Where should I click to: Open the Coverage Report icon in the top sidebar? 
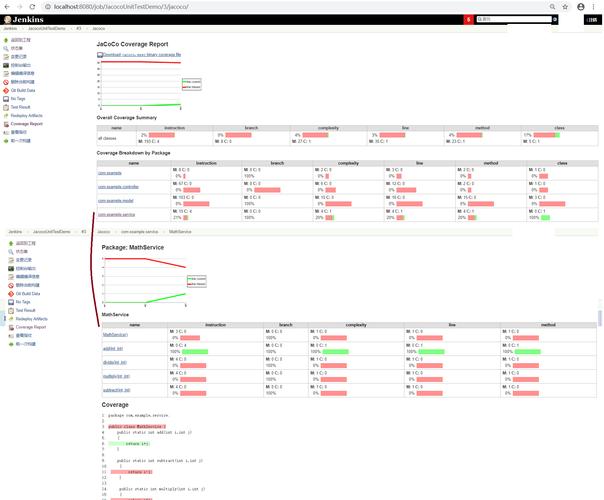6,124
